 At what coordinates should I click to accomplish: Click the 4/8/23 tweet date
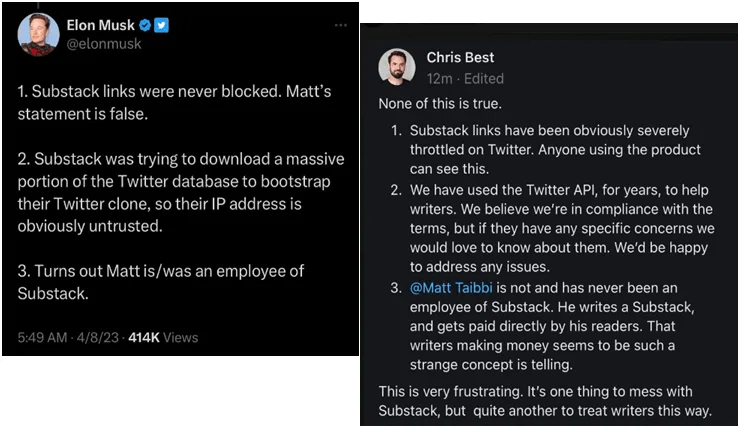(x=98, y=337)
